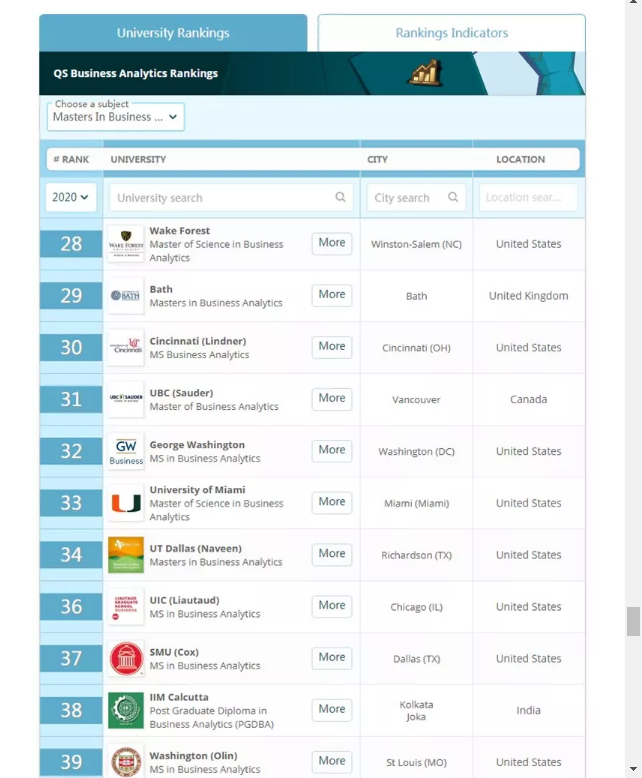The image size is (642, 778).
Task: Click More for Cincinnati (Lindner)
Action: point(332,346)
